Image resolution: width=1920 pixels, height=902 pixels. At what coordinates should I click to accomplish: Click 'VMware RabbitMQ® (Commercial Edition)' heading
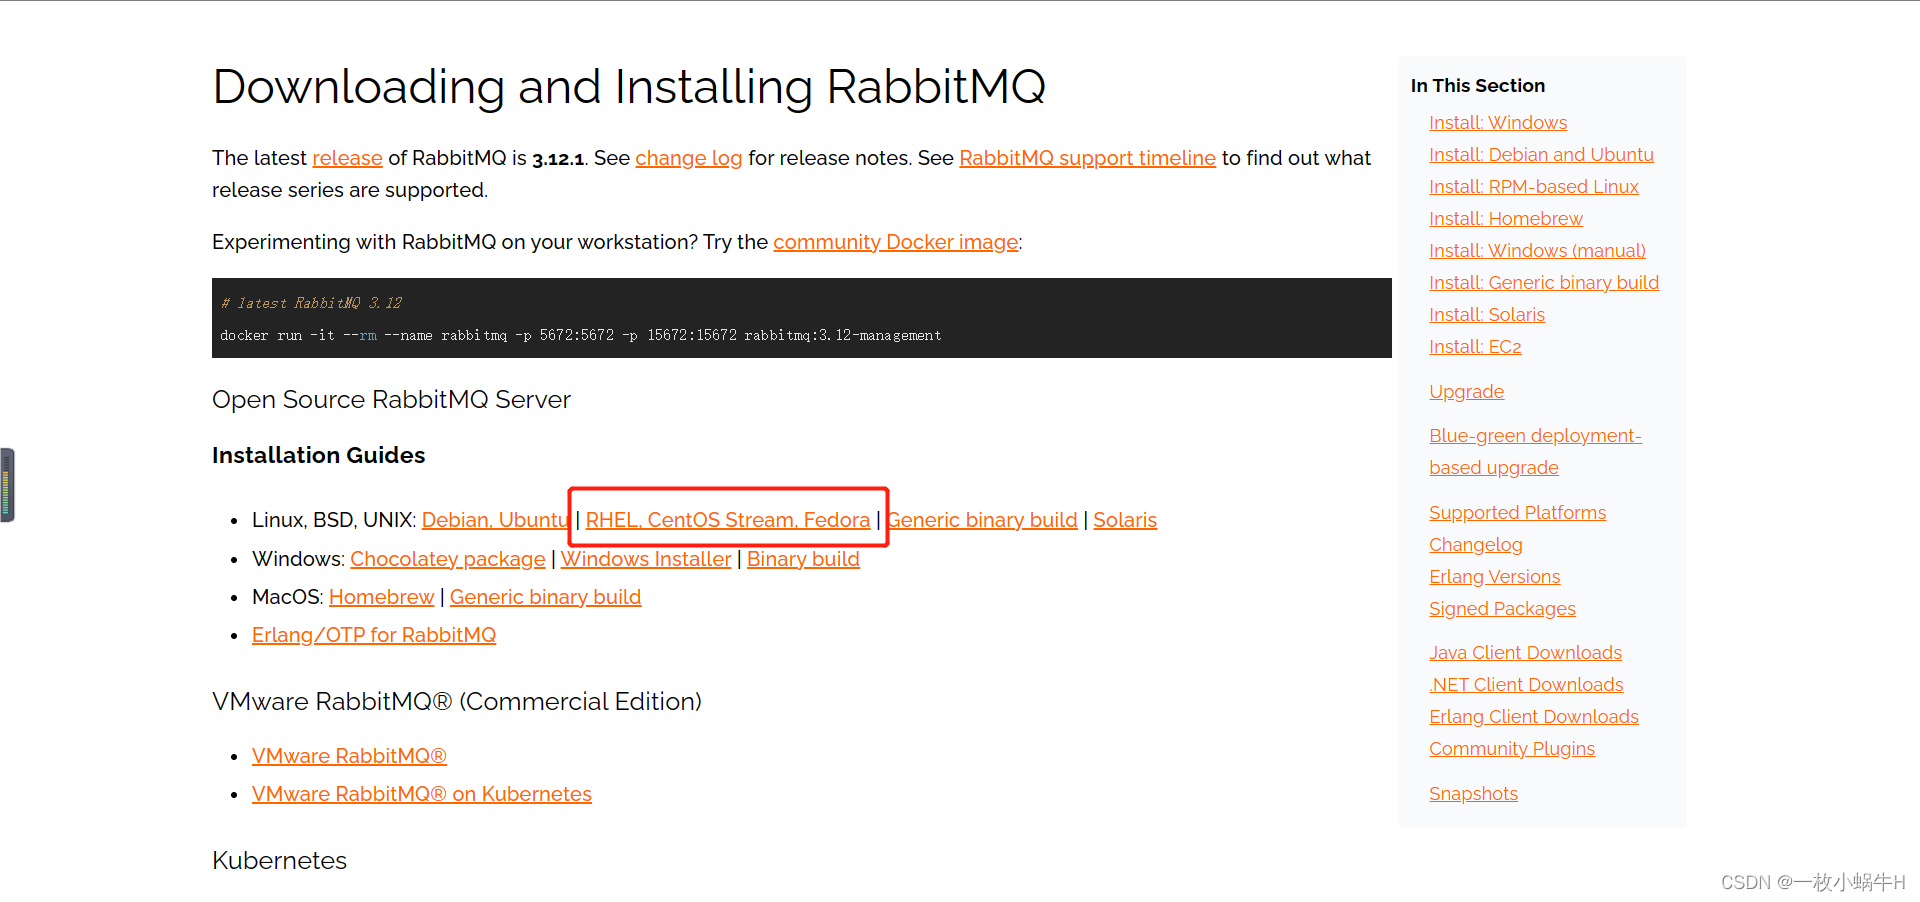click(457, 702)
